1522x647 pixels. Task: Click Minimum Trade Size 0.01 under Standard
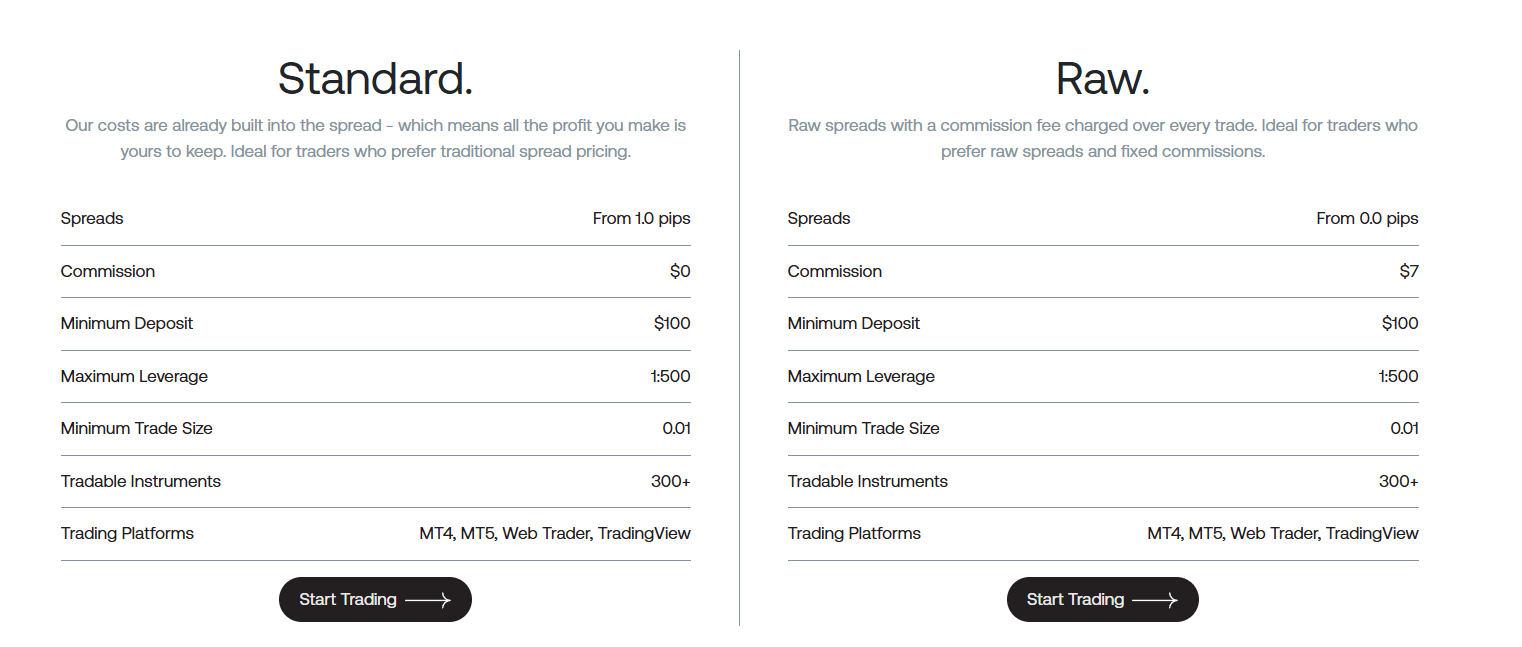point(676,428)
